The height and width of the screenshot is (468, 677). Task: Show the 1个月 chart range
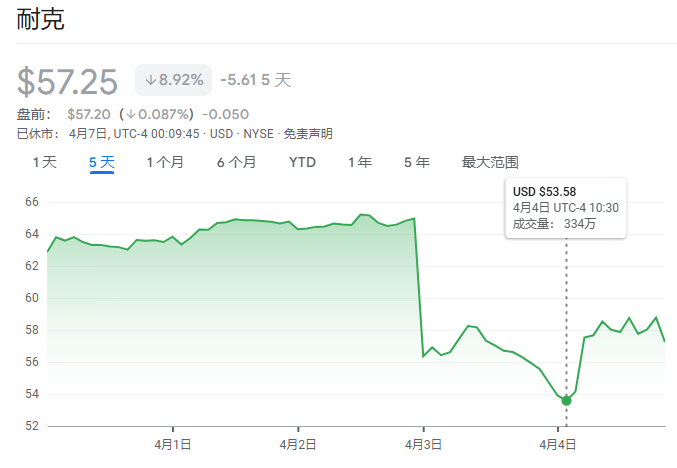(165, 162)
